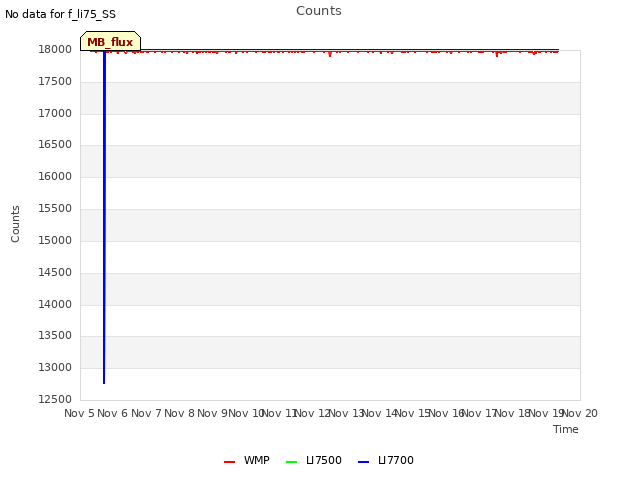Click the blue LI7700 vertical spike line
The width and height of the screenshot is (640, 480).
coord(104,216)
